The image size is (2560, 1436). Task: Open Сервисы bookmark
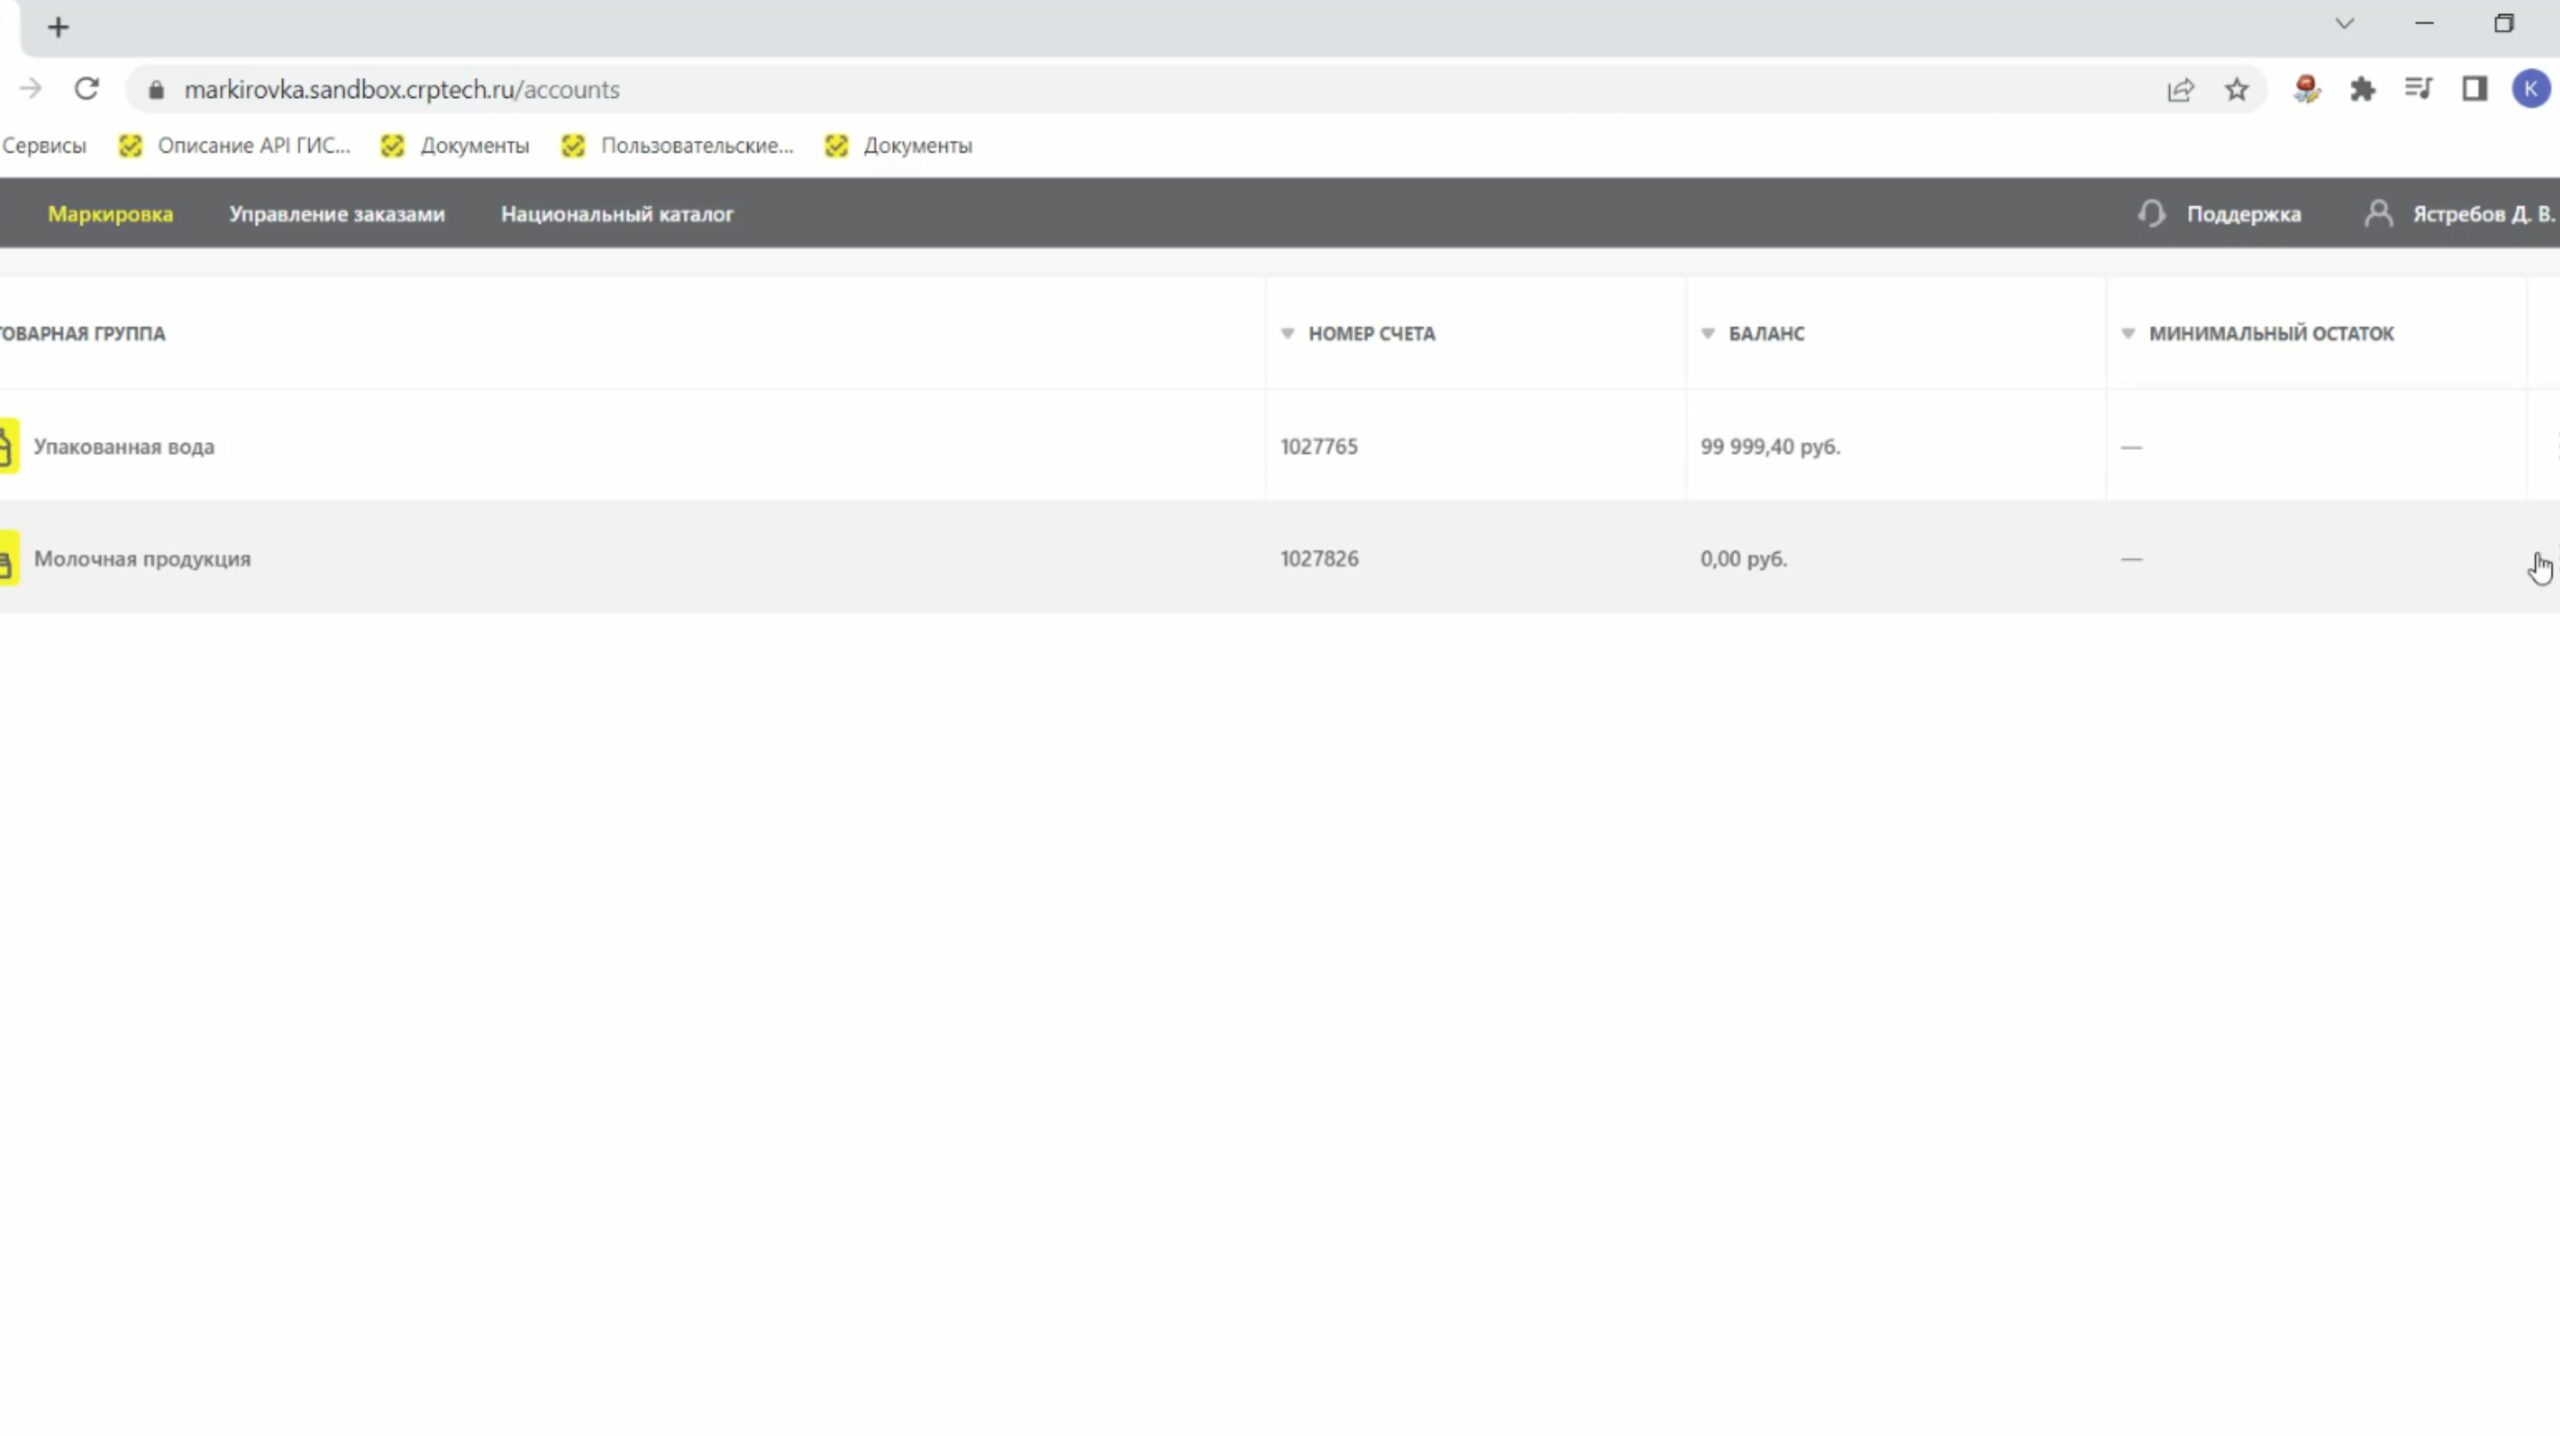pyautogui.click(x=44, y=146)
